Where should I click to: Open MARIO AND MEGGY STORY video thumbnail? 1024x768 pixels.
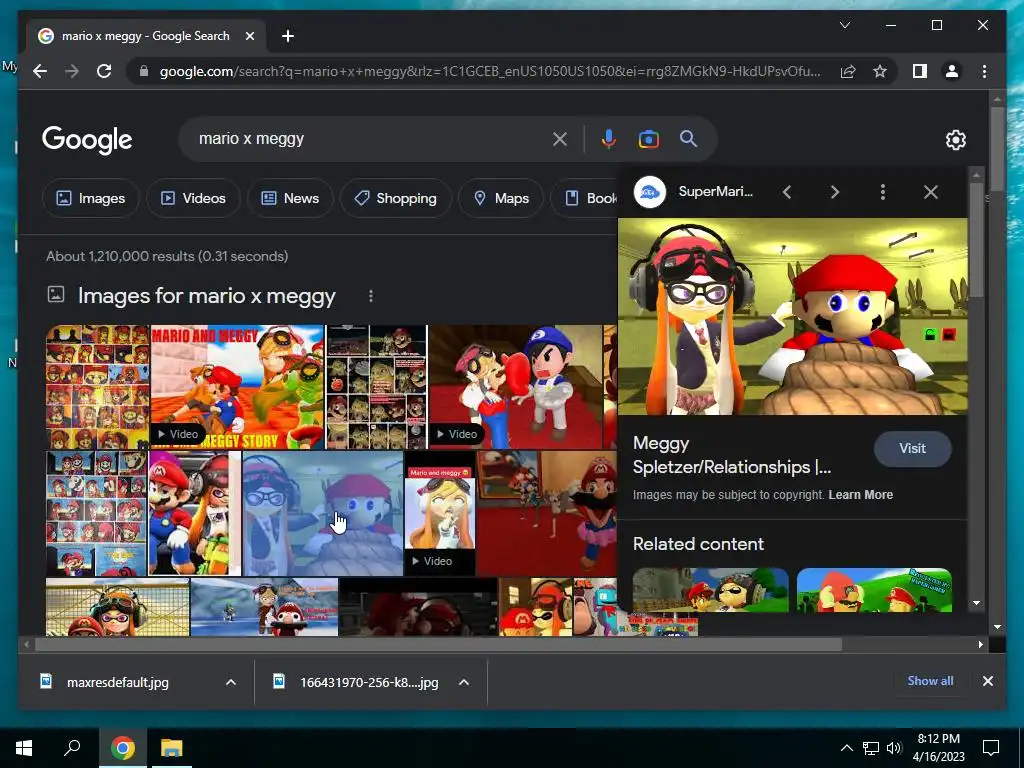[237, 387]
